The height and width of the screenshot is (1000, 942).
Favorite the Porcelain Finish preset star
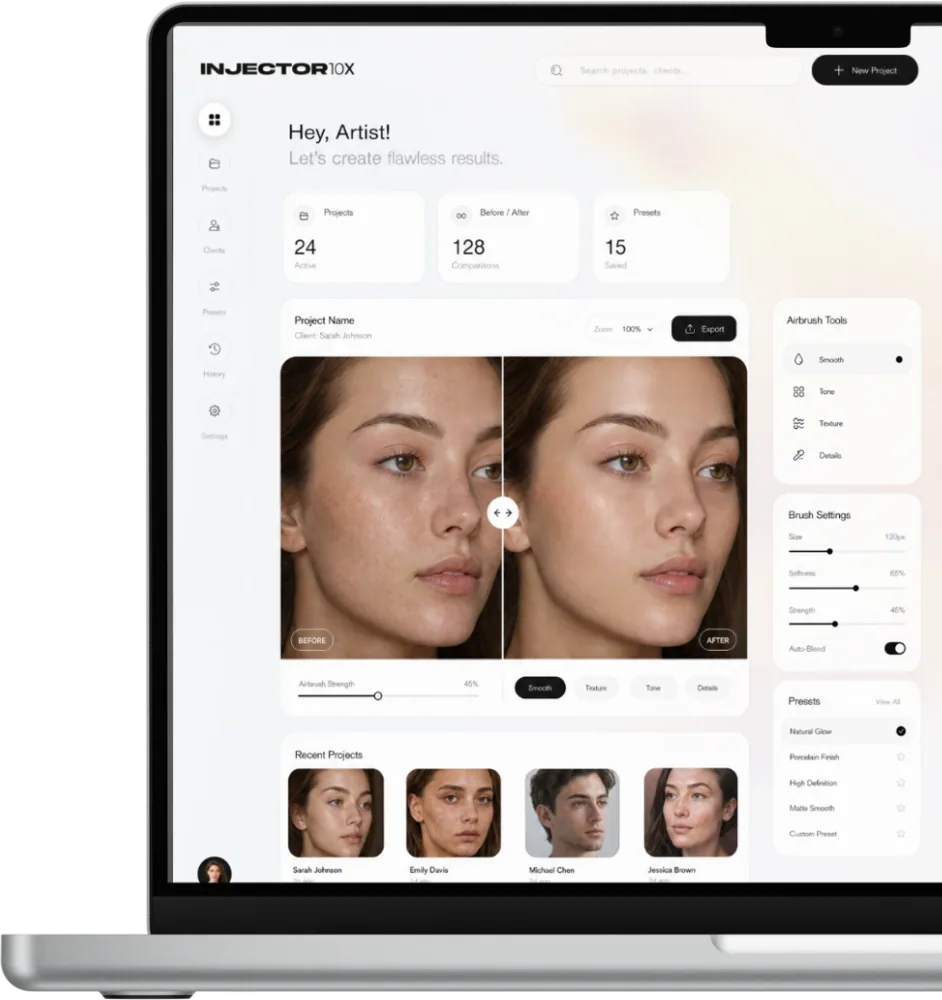coord(901,757)
